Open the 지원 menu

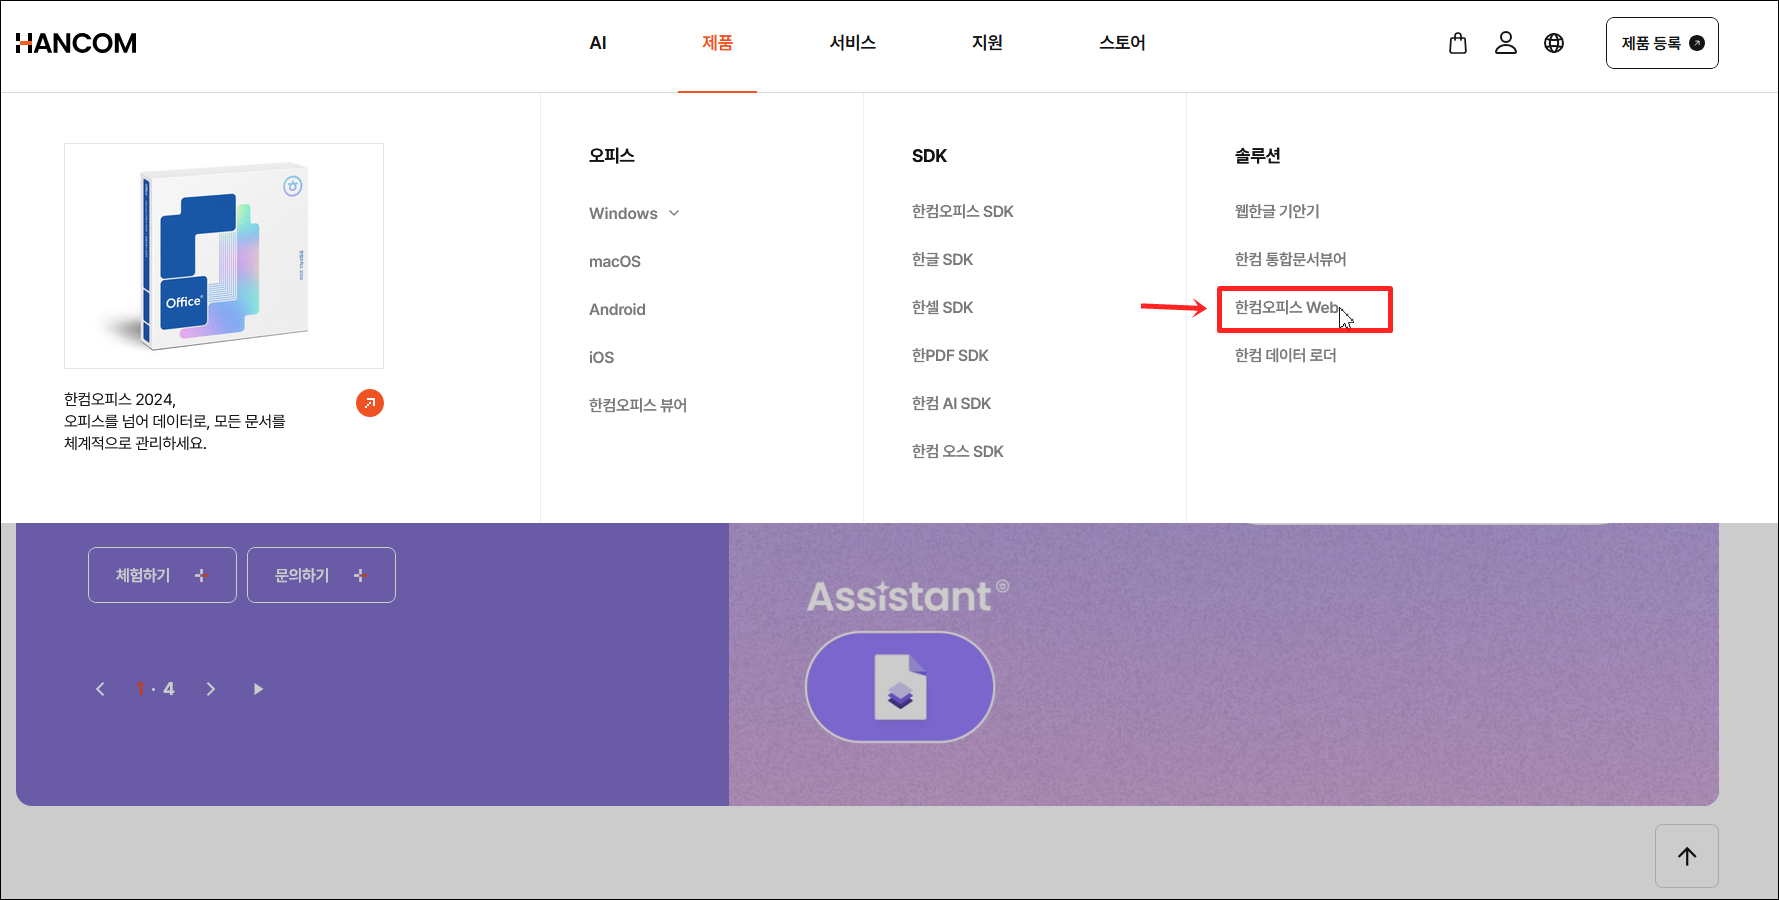pyautogui.click(x=987, y=43)
